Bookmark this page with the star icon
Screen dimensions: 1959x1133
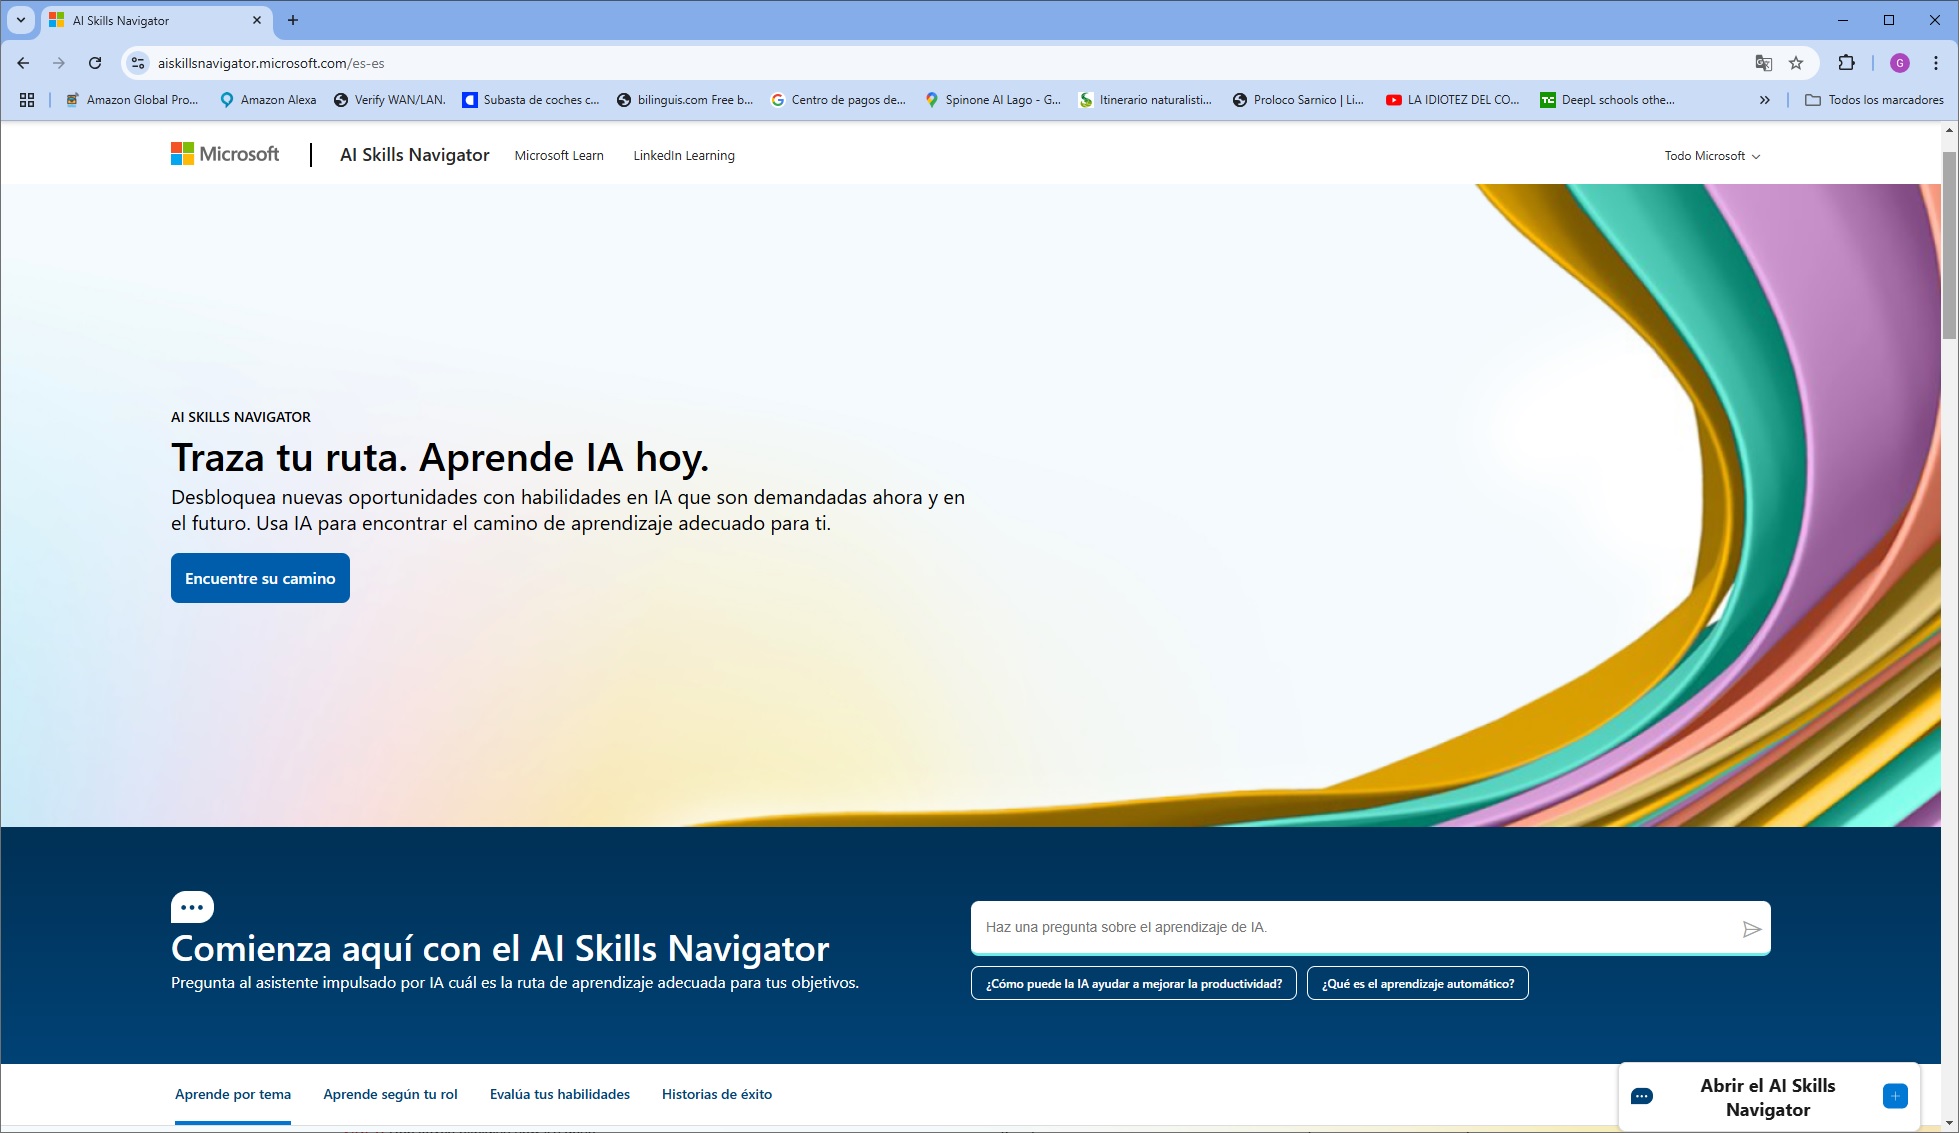[x=1796, y=63]
